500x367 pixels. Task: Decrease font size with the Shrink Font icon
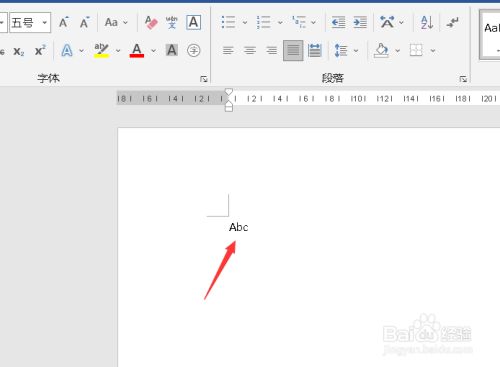85,22
